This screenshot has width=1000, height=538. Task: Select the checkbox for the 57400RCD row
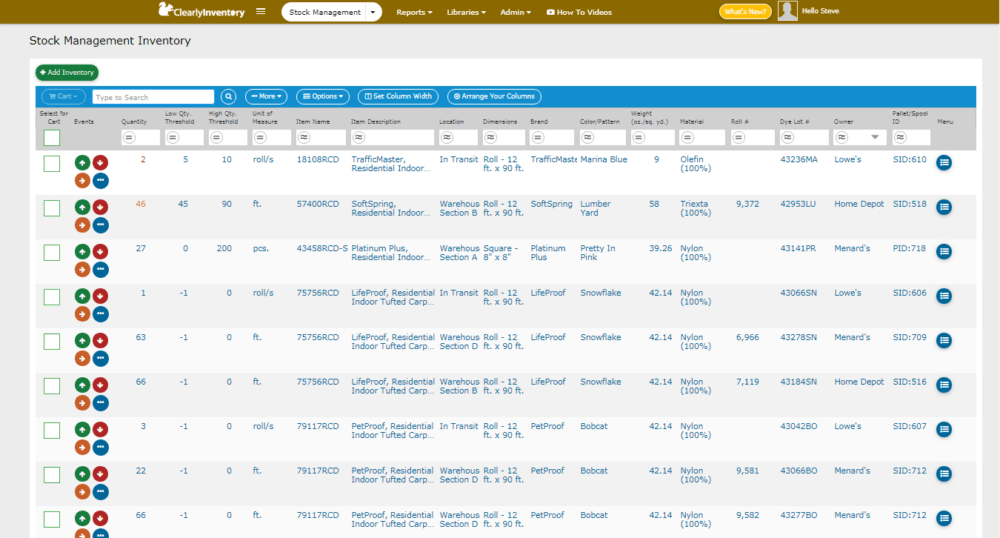click(52, 208)
